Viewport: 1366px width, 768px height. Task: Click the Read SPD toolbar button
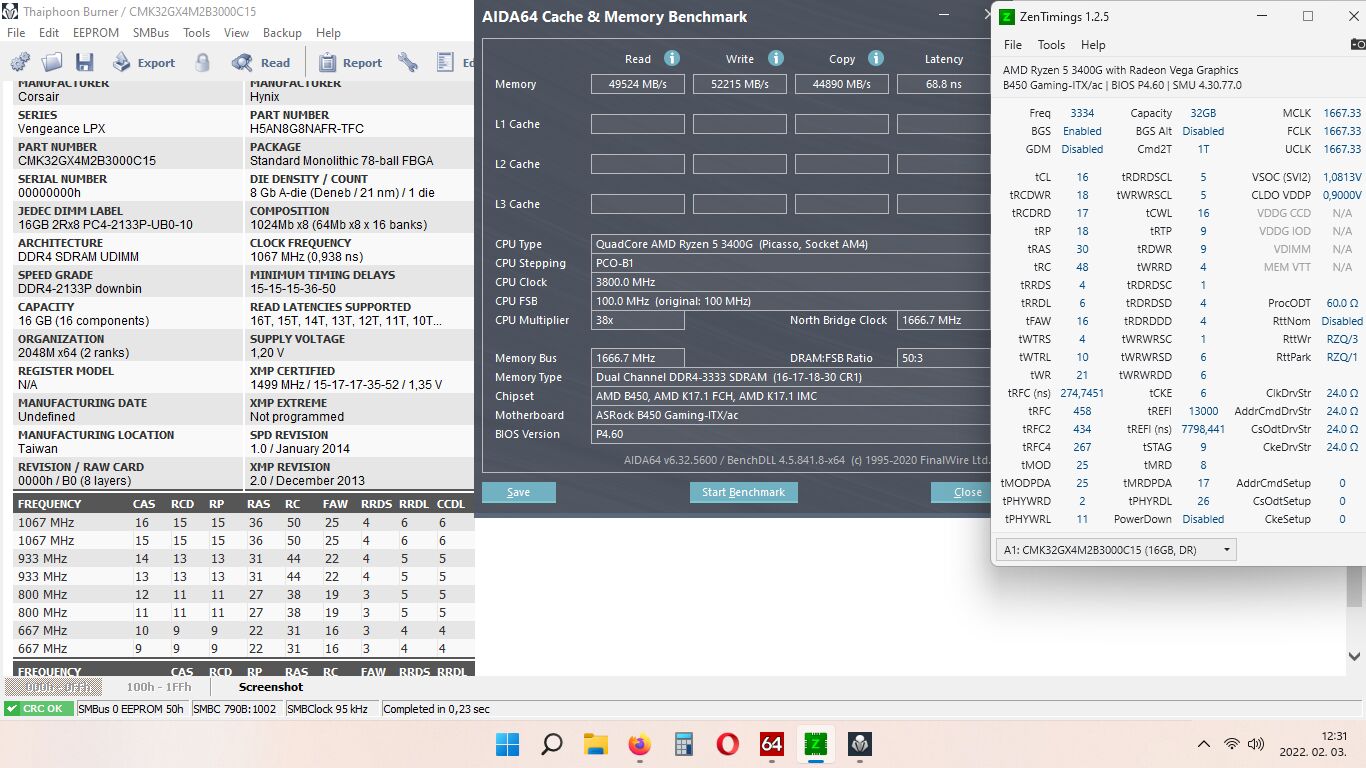261,62
